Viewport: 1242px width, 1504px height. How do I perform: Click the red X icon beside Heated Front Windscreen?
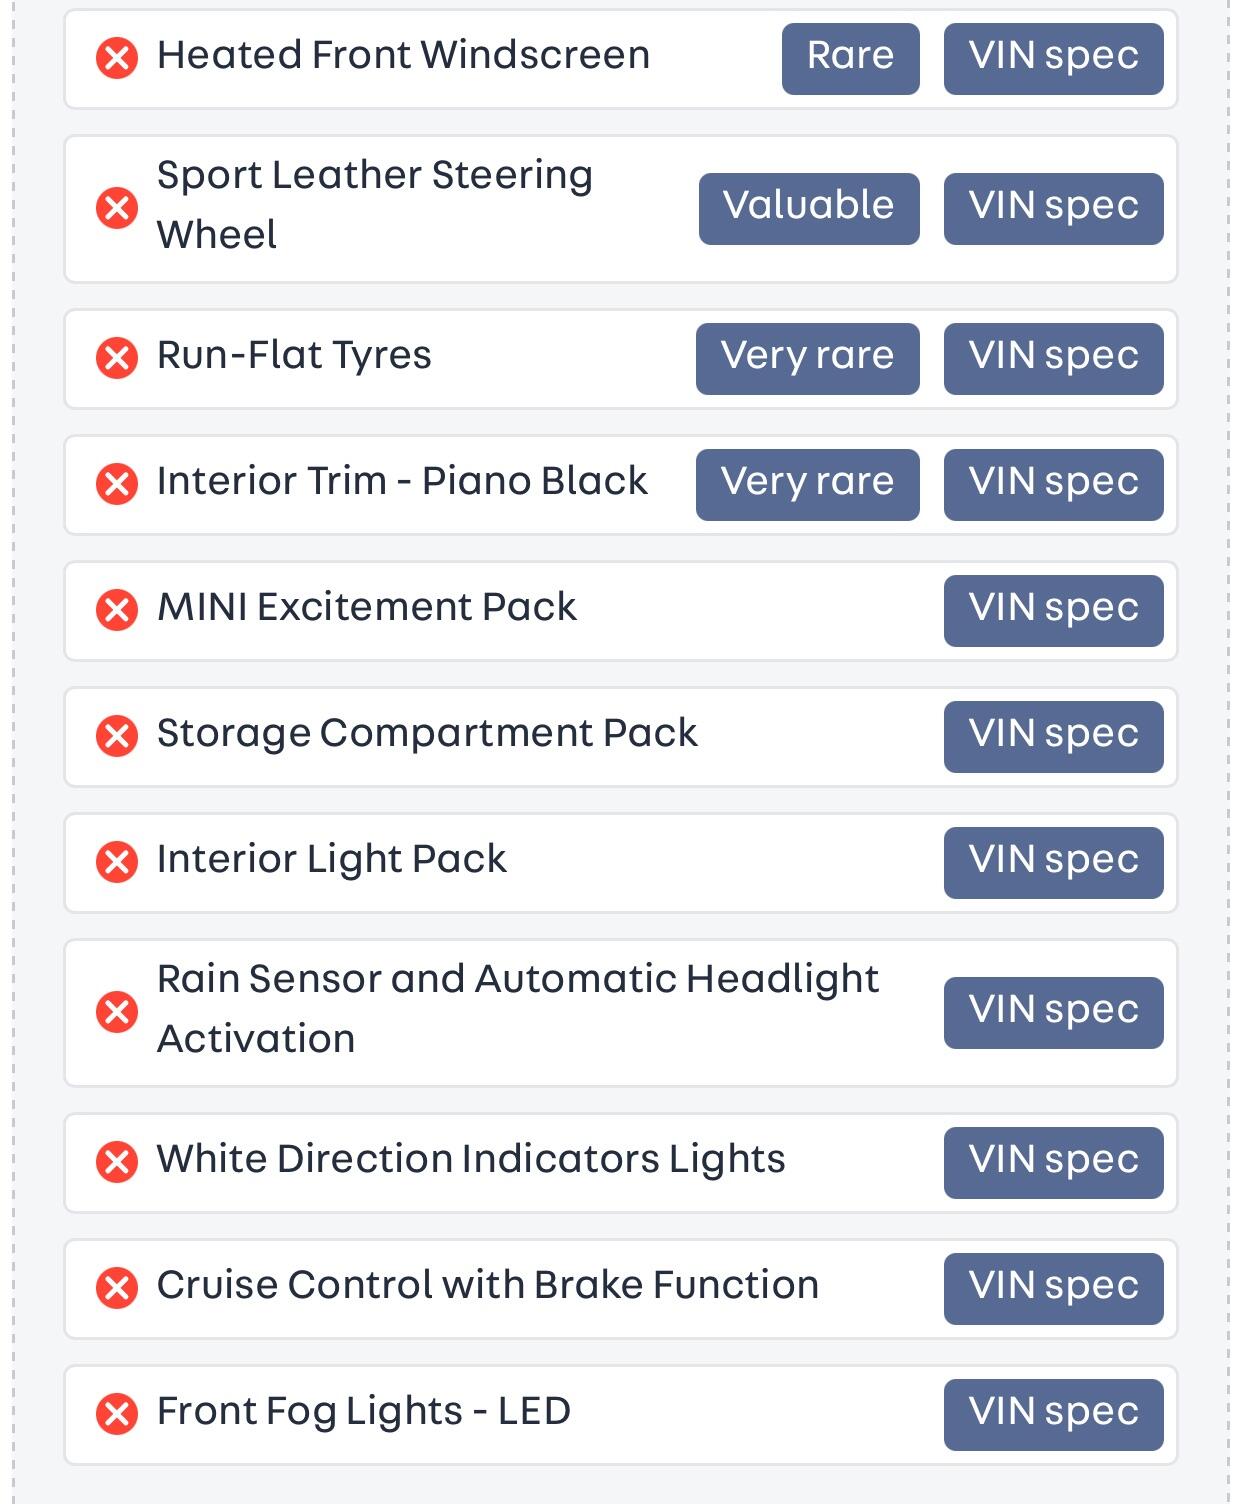pos(117,58)
